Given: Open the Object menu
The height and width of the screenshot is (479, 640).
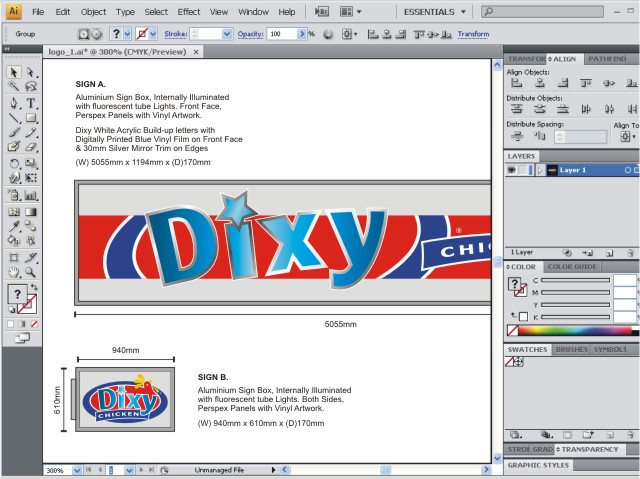Looking at the screenshot, I should coord(93,12).
